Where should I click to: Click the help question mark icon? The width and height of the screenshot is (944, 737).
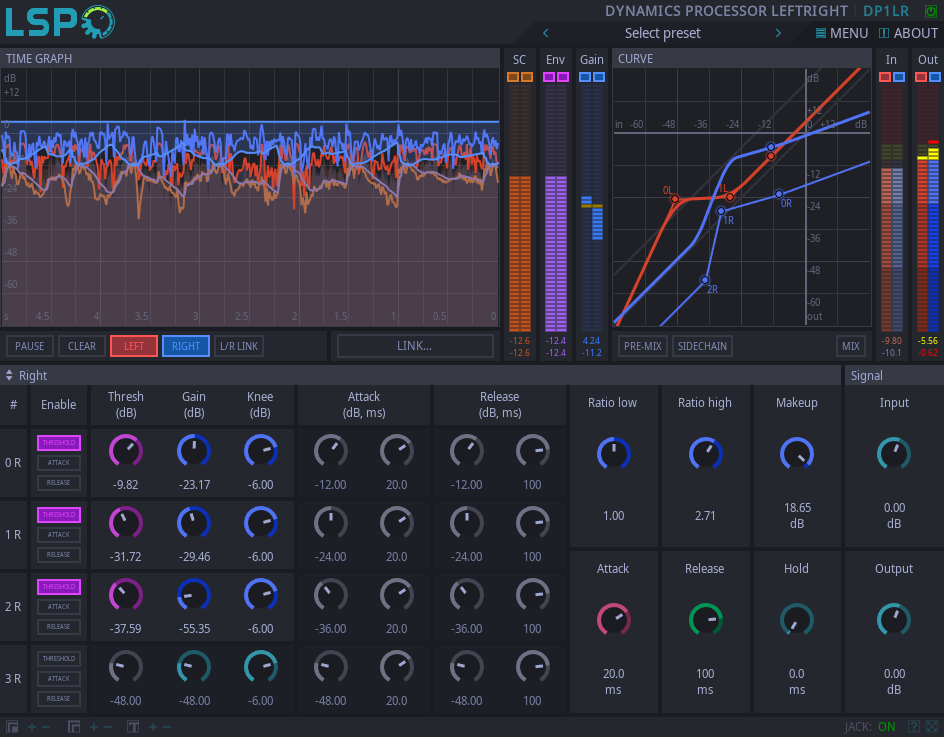(x=913, y=727)
